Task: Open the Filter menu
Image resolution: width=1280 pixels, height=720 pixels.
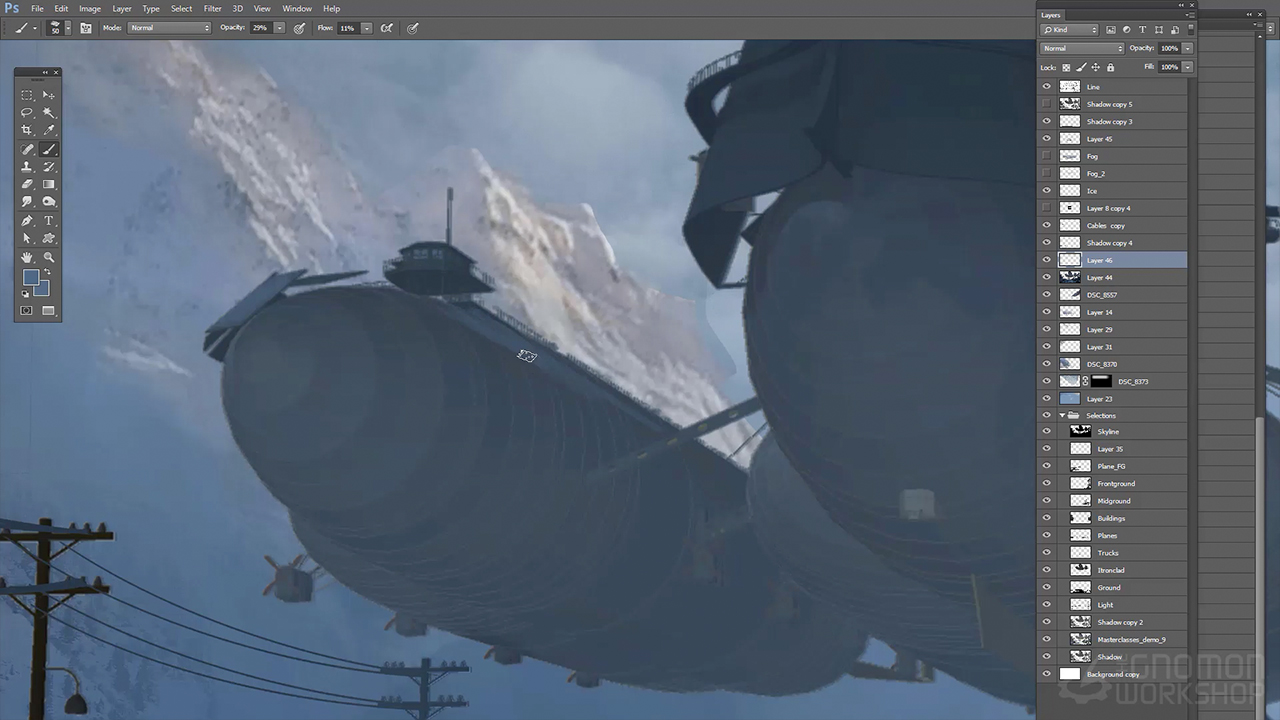Action: click(x=213, y=8)
